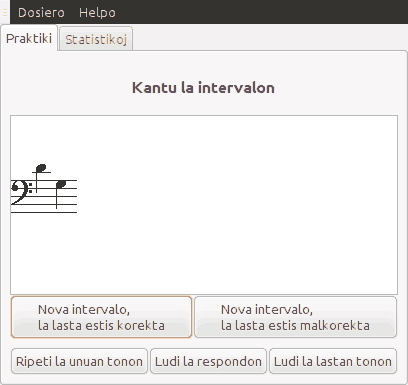Viewport: 408px width, 385px height.
Task: Click the higher note head above the staff
Action: [41, 168]
